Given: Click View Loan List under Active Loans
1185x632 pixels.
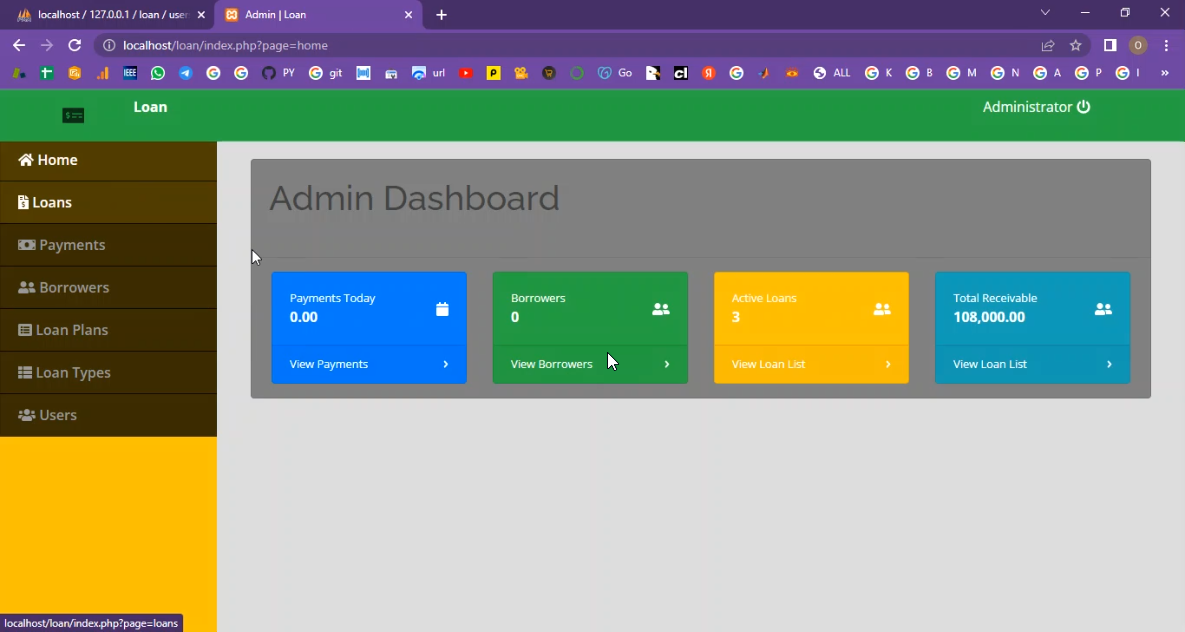Looking at the screenshot, I should (768, 364).
